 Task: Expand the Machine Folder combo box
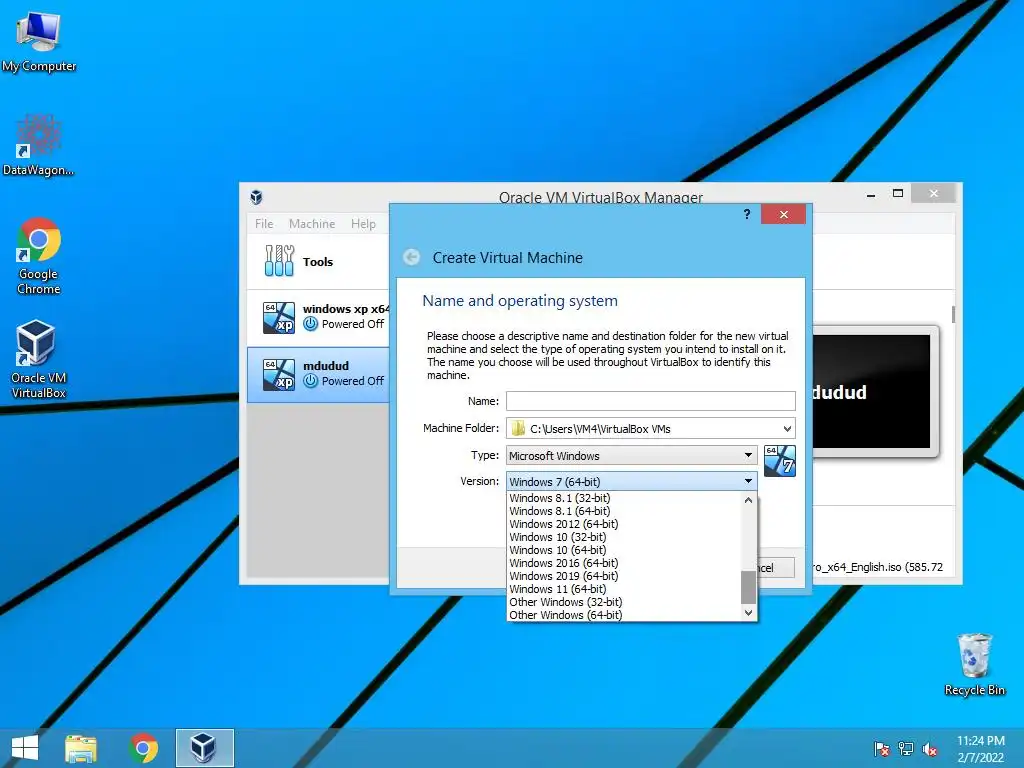[787, 428]
